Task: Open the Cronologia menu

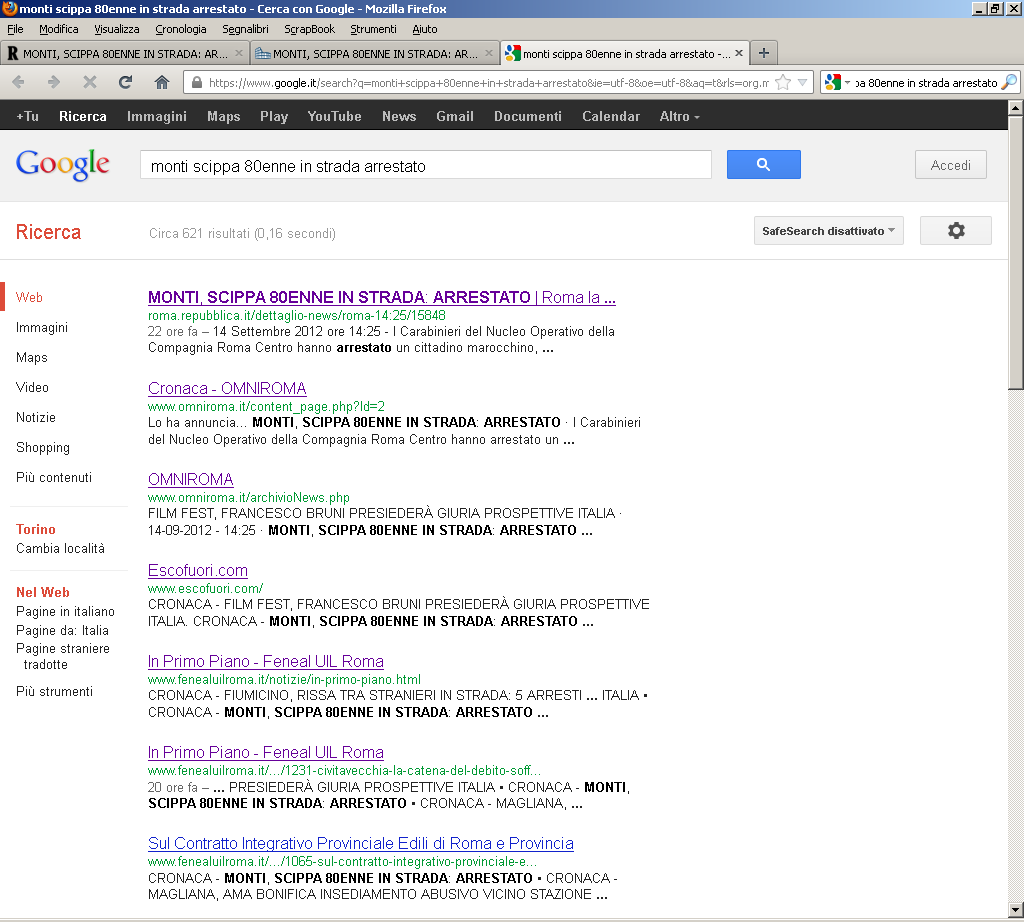Action: point(181,29)
